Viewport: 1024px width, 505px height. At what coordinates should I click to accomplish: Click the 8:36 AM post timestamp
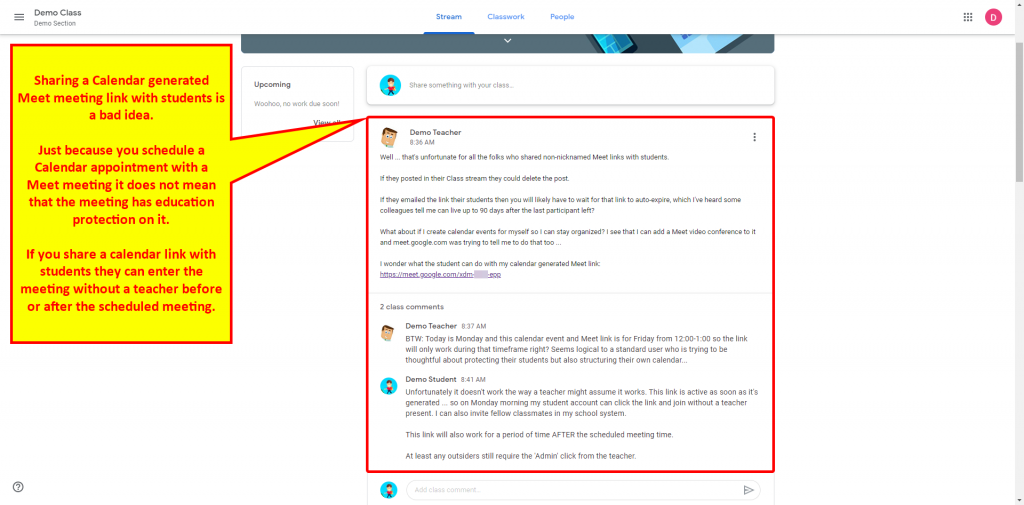click(x=422, y=142)
